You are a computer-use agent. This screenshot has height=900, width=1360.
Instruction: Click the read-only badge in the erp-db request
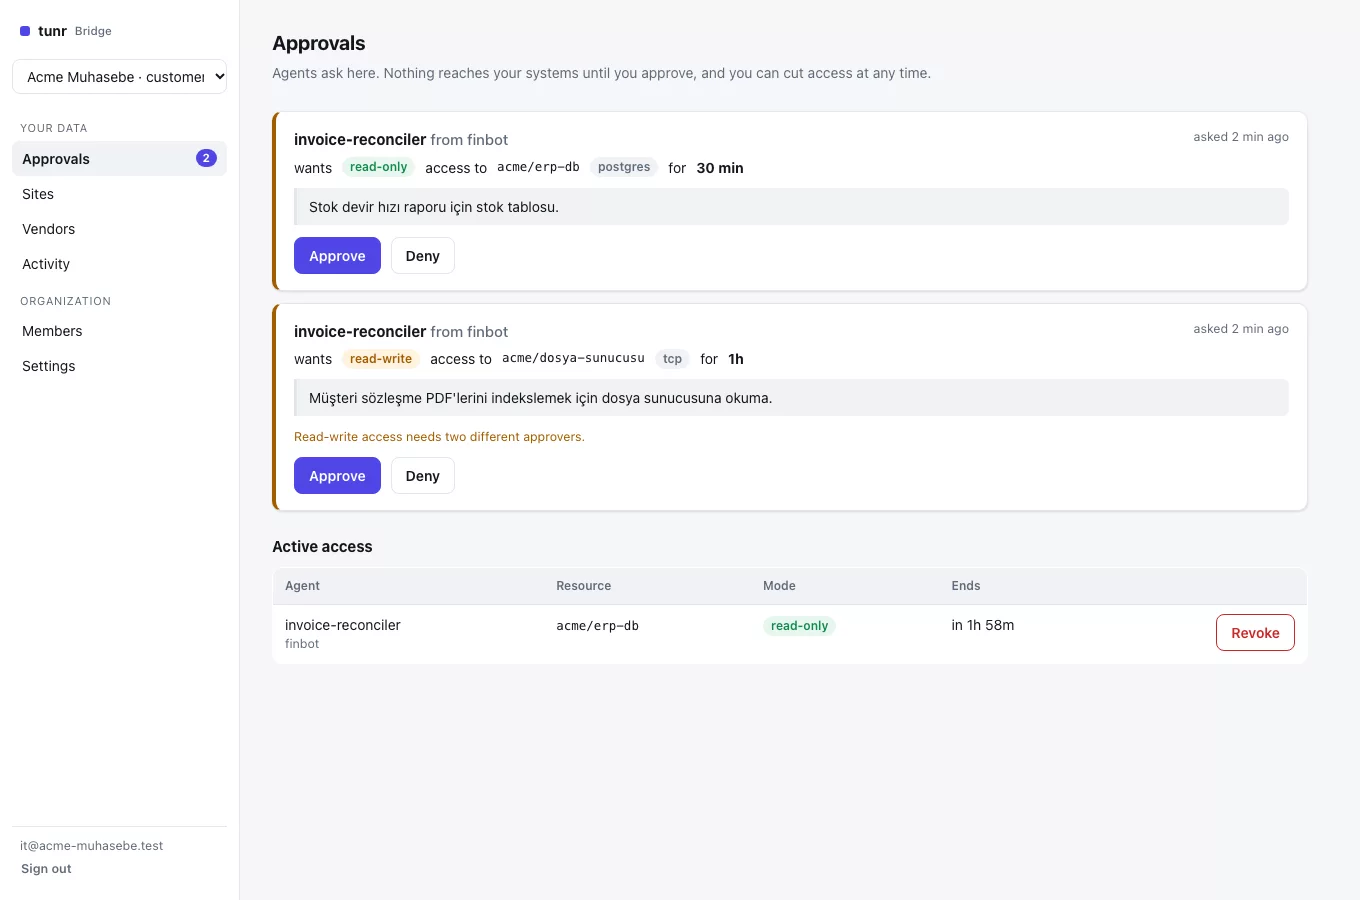(x=378, y=167)
